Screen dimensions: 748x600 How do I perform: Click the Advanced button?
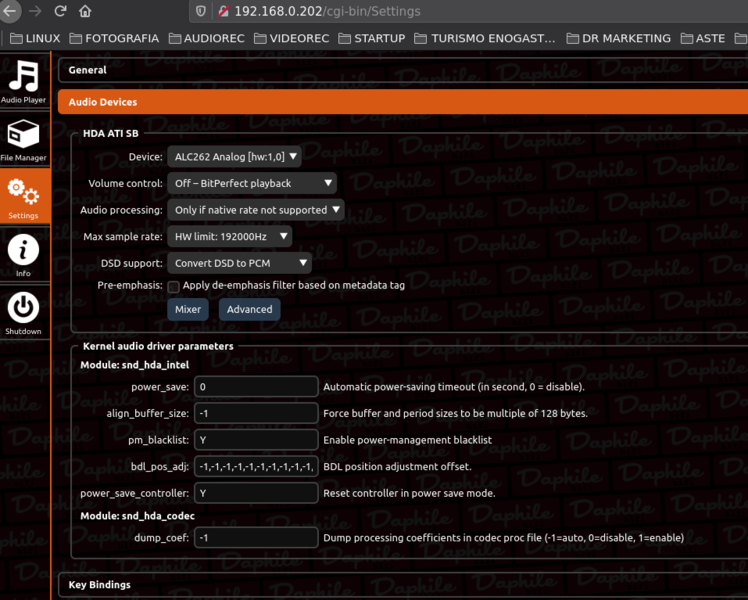tap(250, 310)
